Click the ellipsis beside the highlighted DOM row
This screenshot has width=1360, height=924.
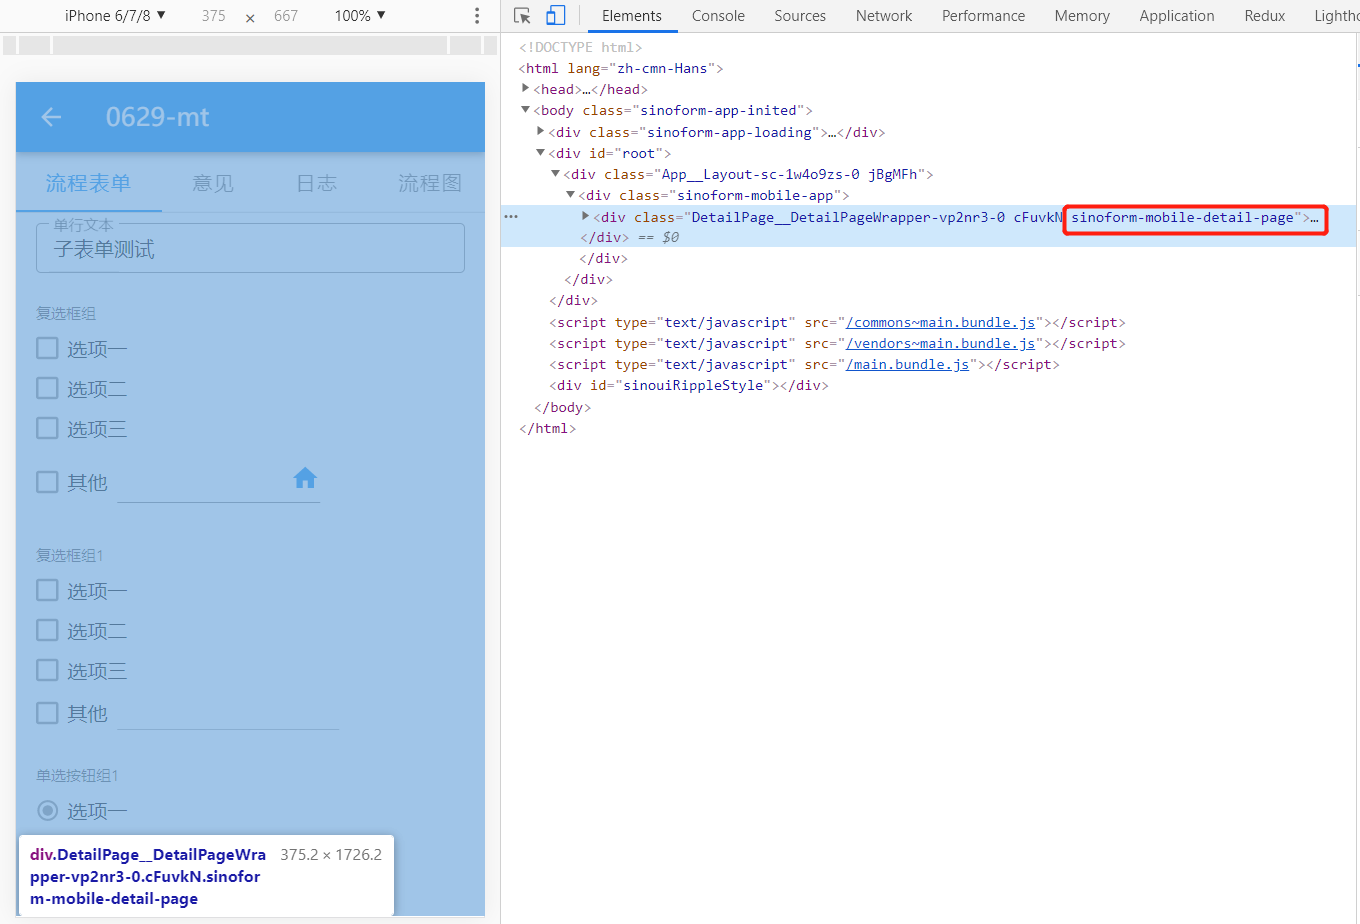511,217
